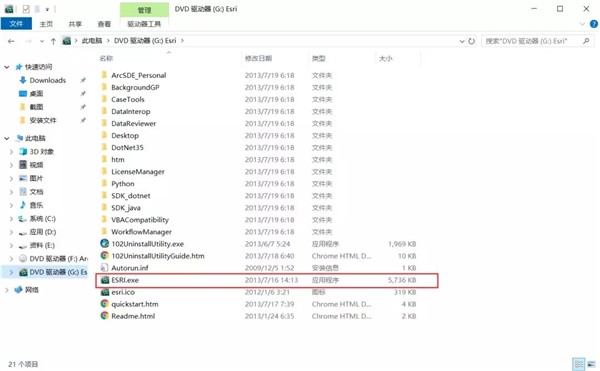Switch to details view layout button
Image resolution: width=600 pixels, height=371 pixels.
click(x=579, y=364)
